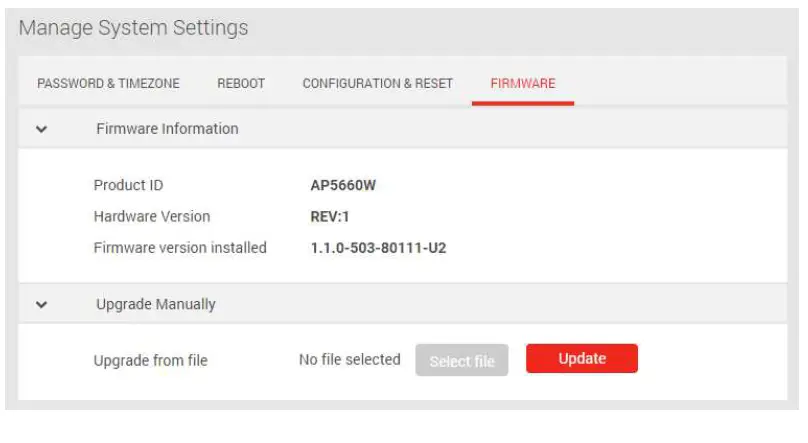Click the red underline beneath Firmware tab
The width and height of the screenshot is (808, 443).
coord(522,103)
